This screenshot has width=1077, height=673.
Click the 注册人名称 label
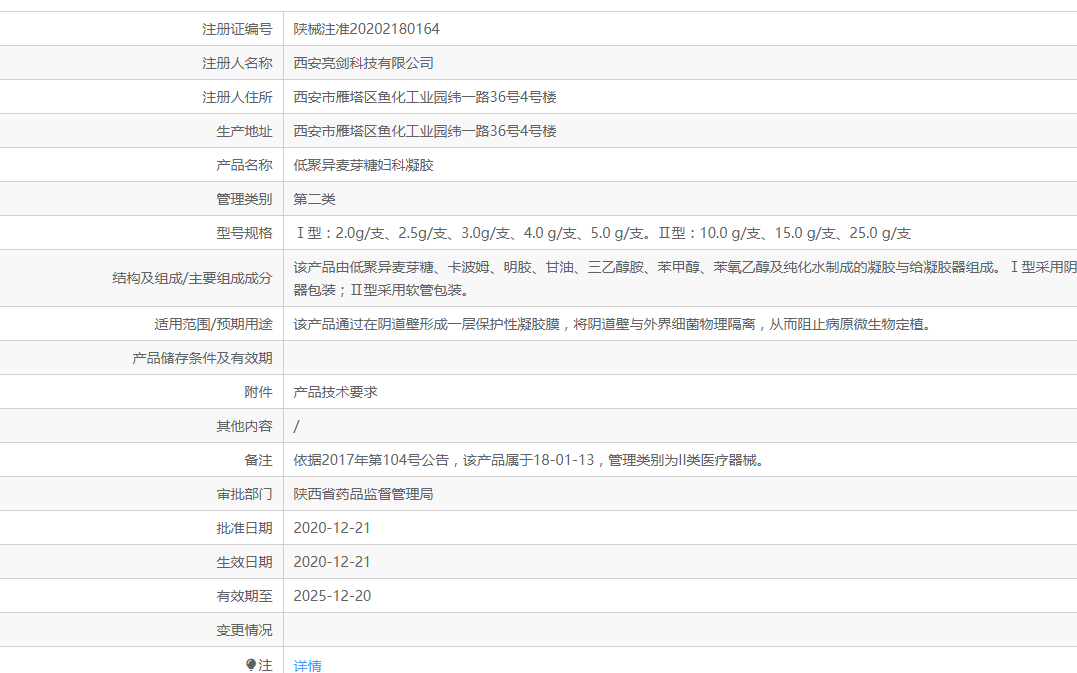[x=237, y=63]
